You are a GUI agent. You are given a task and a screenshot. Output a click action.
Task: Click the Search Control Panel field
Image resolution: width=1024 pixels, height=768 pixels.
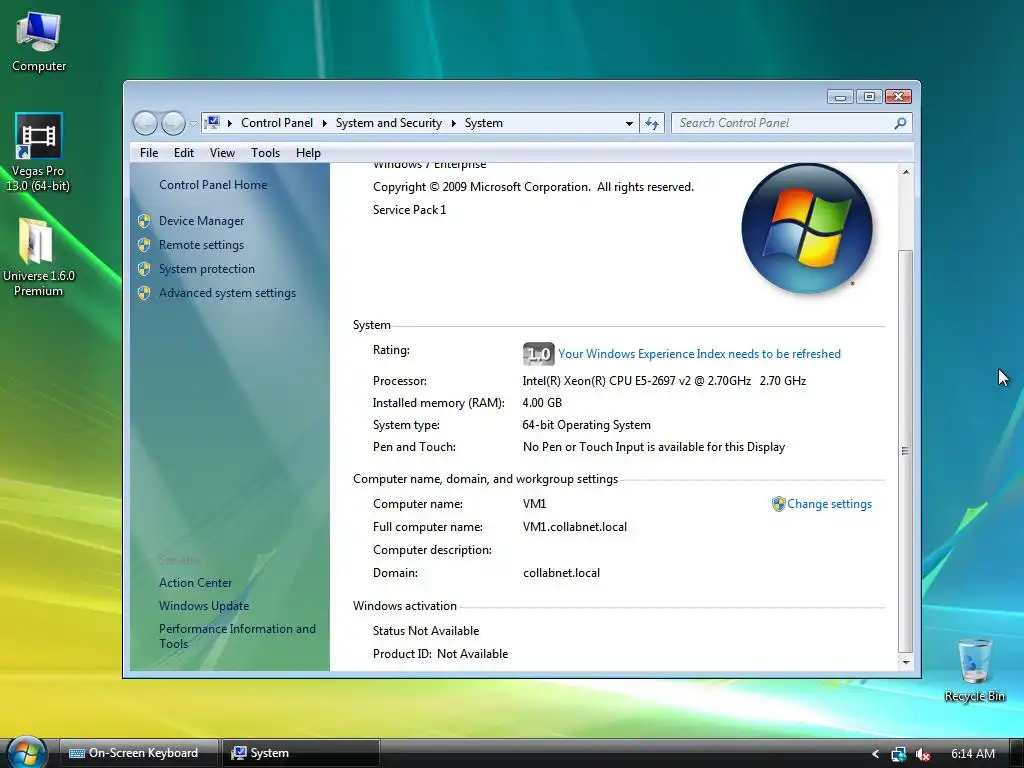(784, 123)
